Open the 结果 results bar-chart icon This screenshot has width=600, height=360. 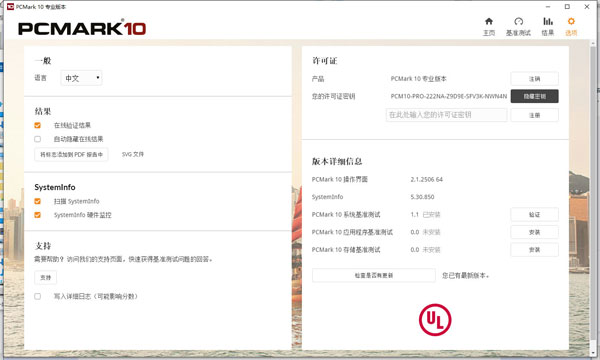tap(548, 26)
